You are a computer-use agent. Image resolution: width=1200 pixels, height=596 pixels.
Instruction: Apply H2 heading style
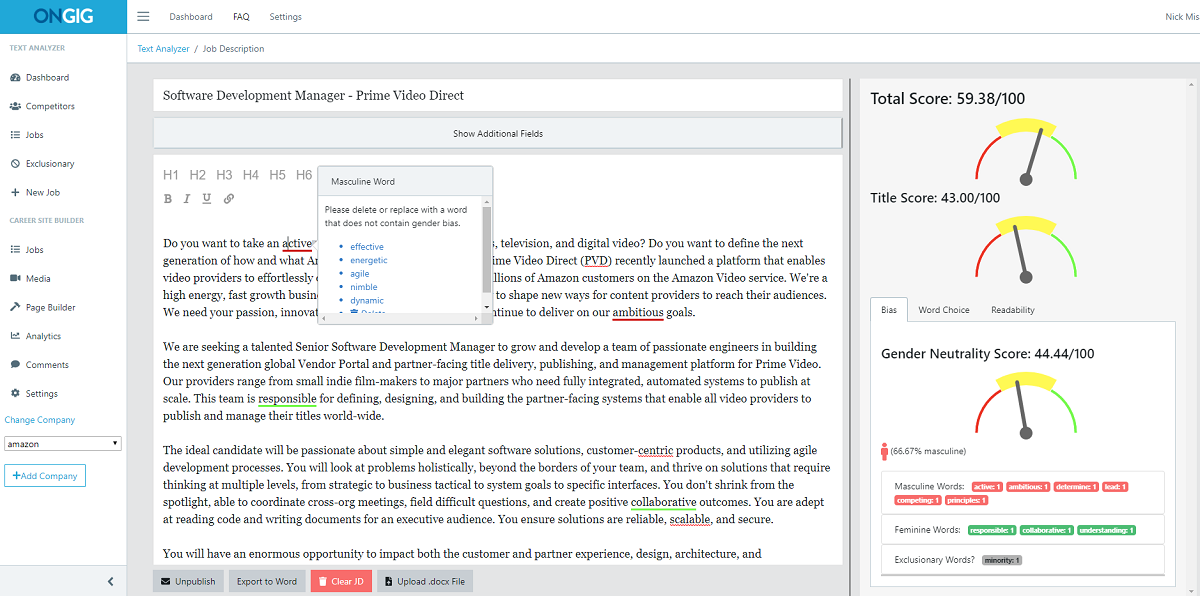(x=198, y=175)
